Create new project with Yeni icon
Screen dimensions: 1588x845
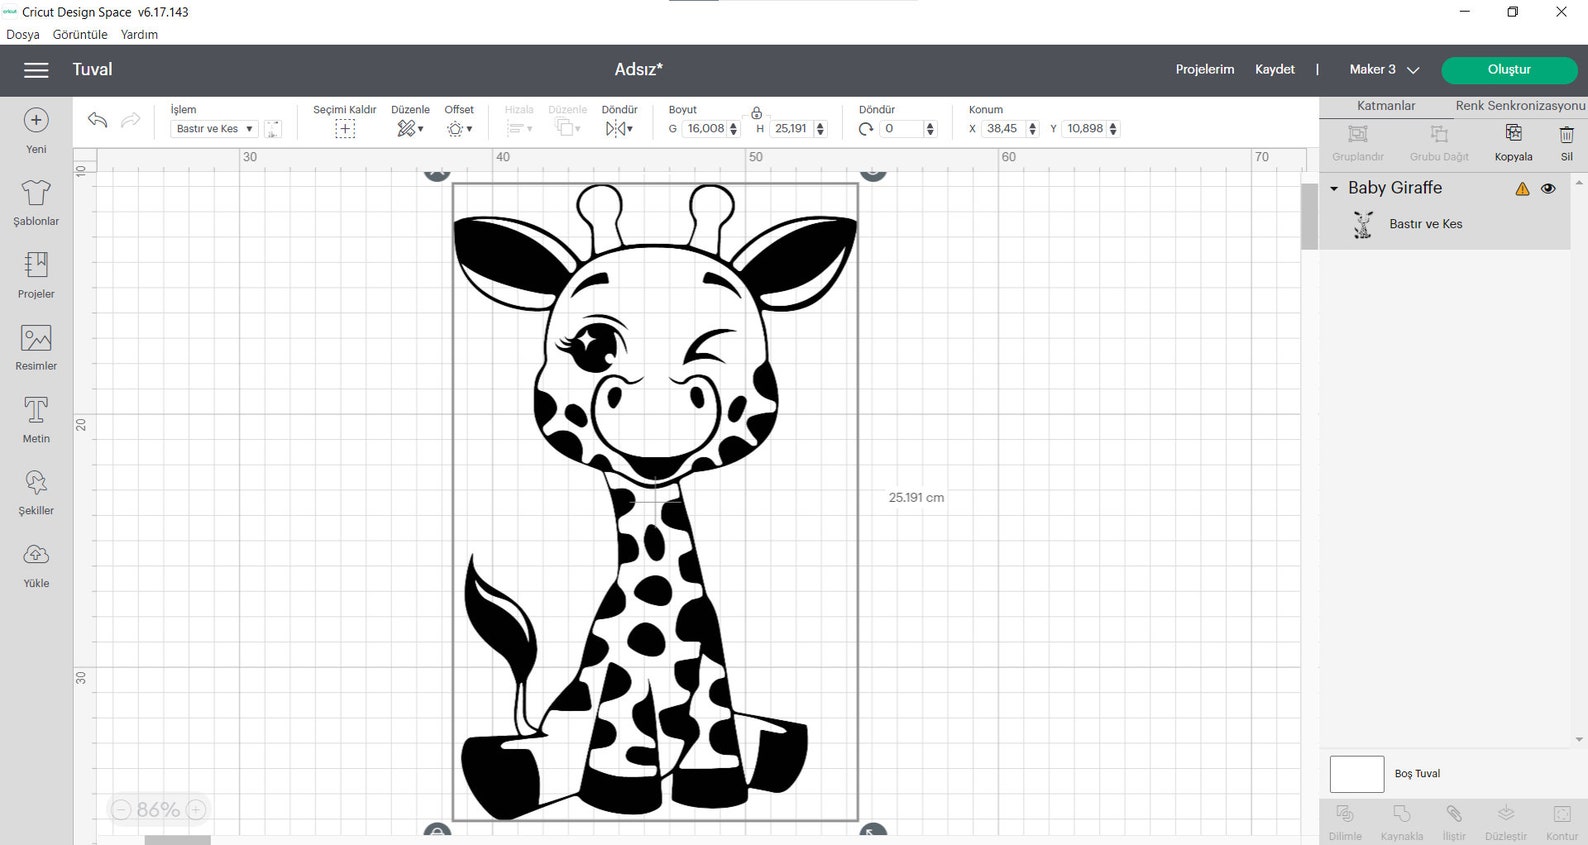pos(36,130)
